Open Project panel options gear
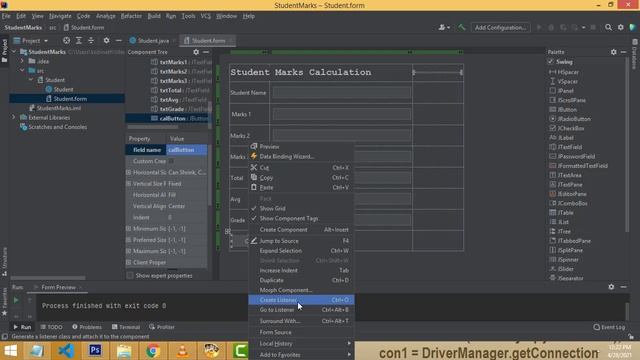Image resolution: width=640 pixels, height=360 pixels. 106,40
